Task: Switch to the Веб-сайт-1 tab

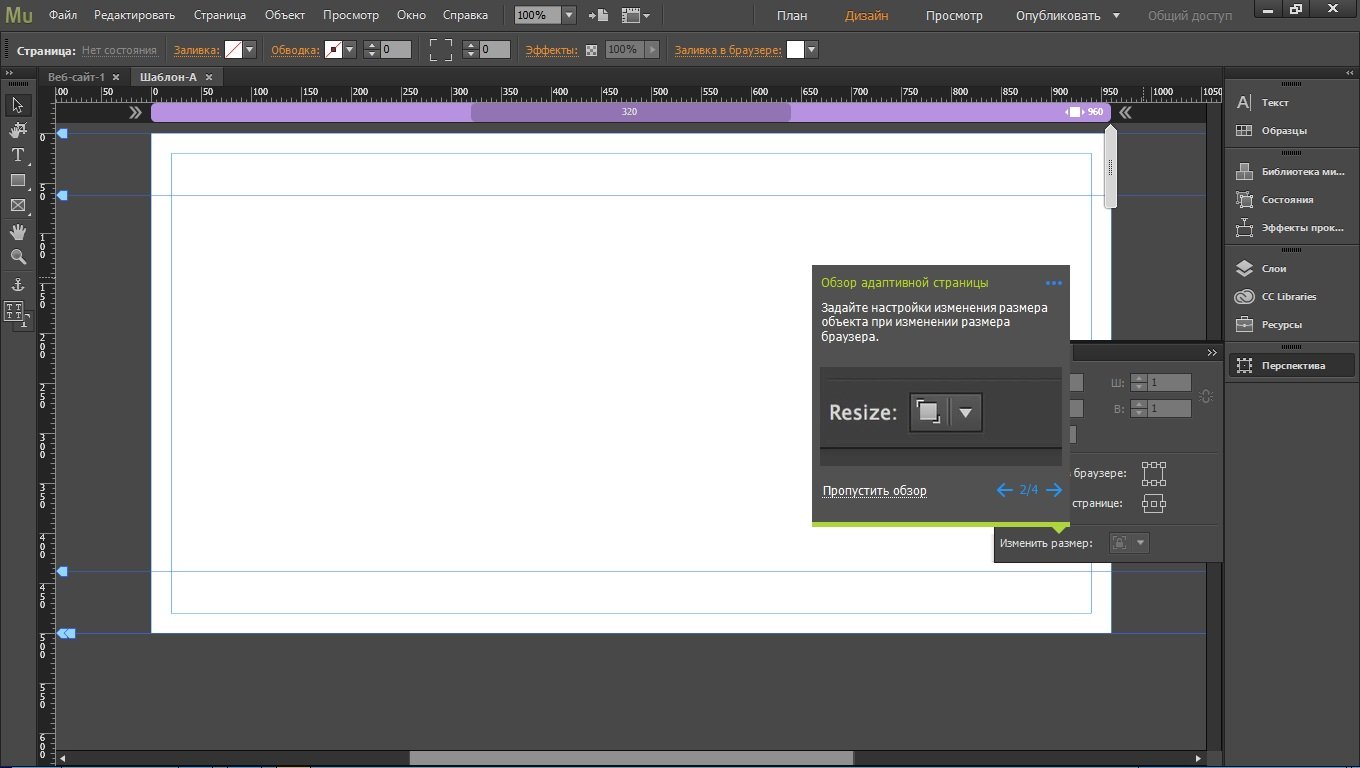Action: [76, 77]
